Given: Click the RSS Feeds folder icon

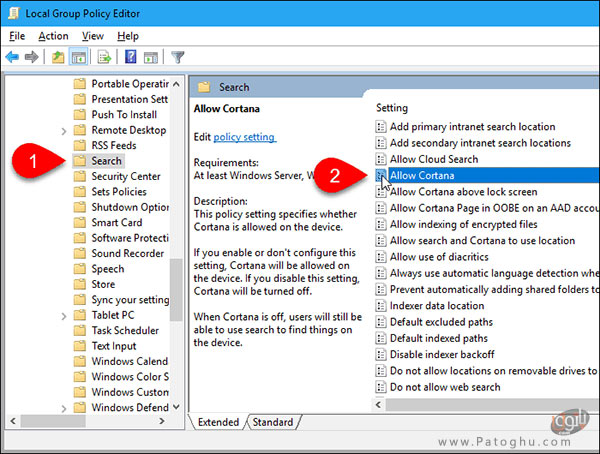Looking at the screenshot, I should 80,145.
